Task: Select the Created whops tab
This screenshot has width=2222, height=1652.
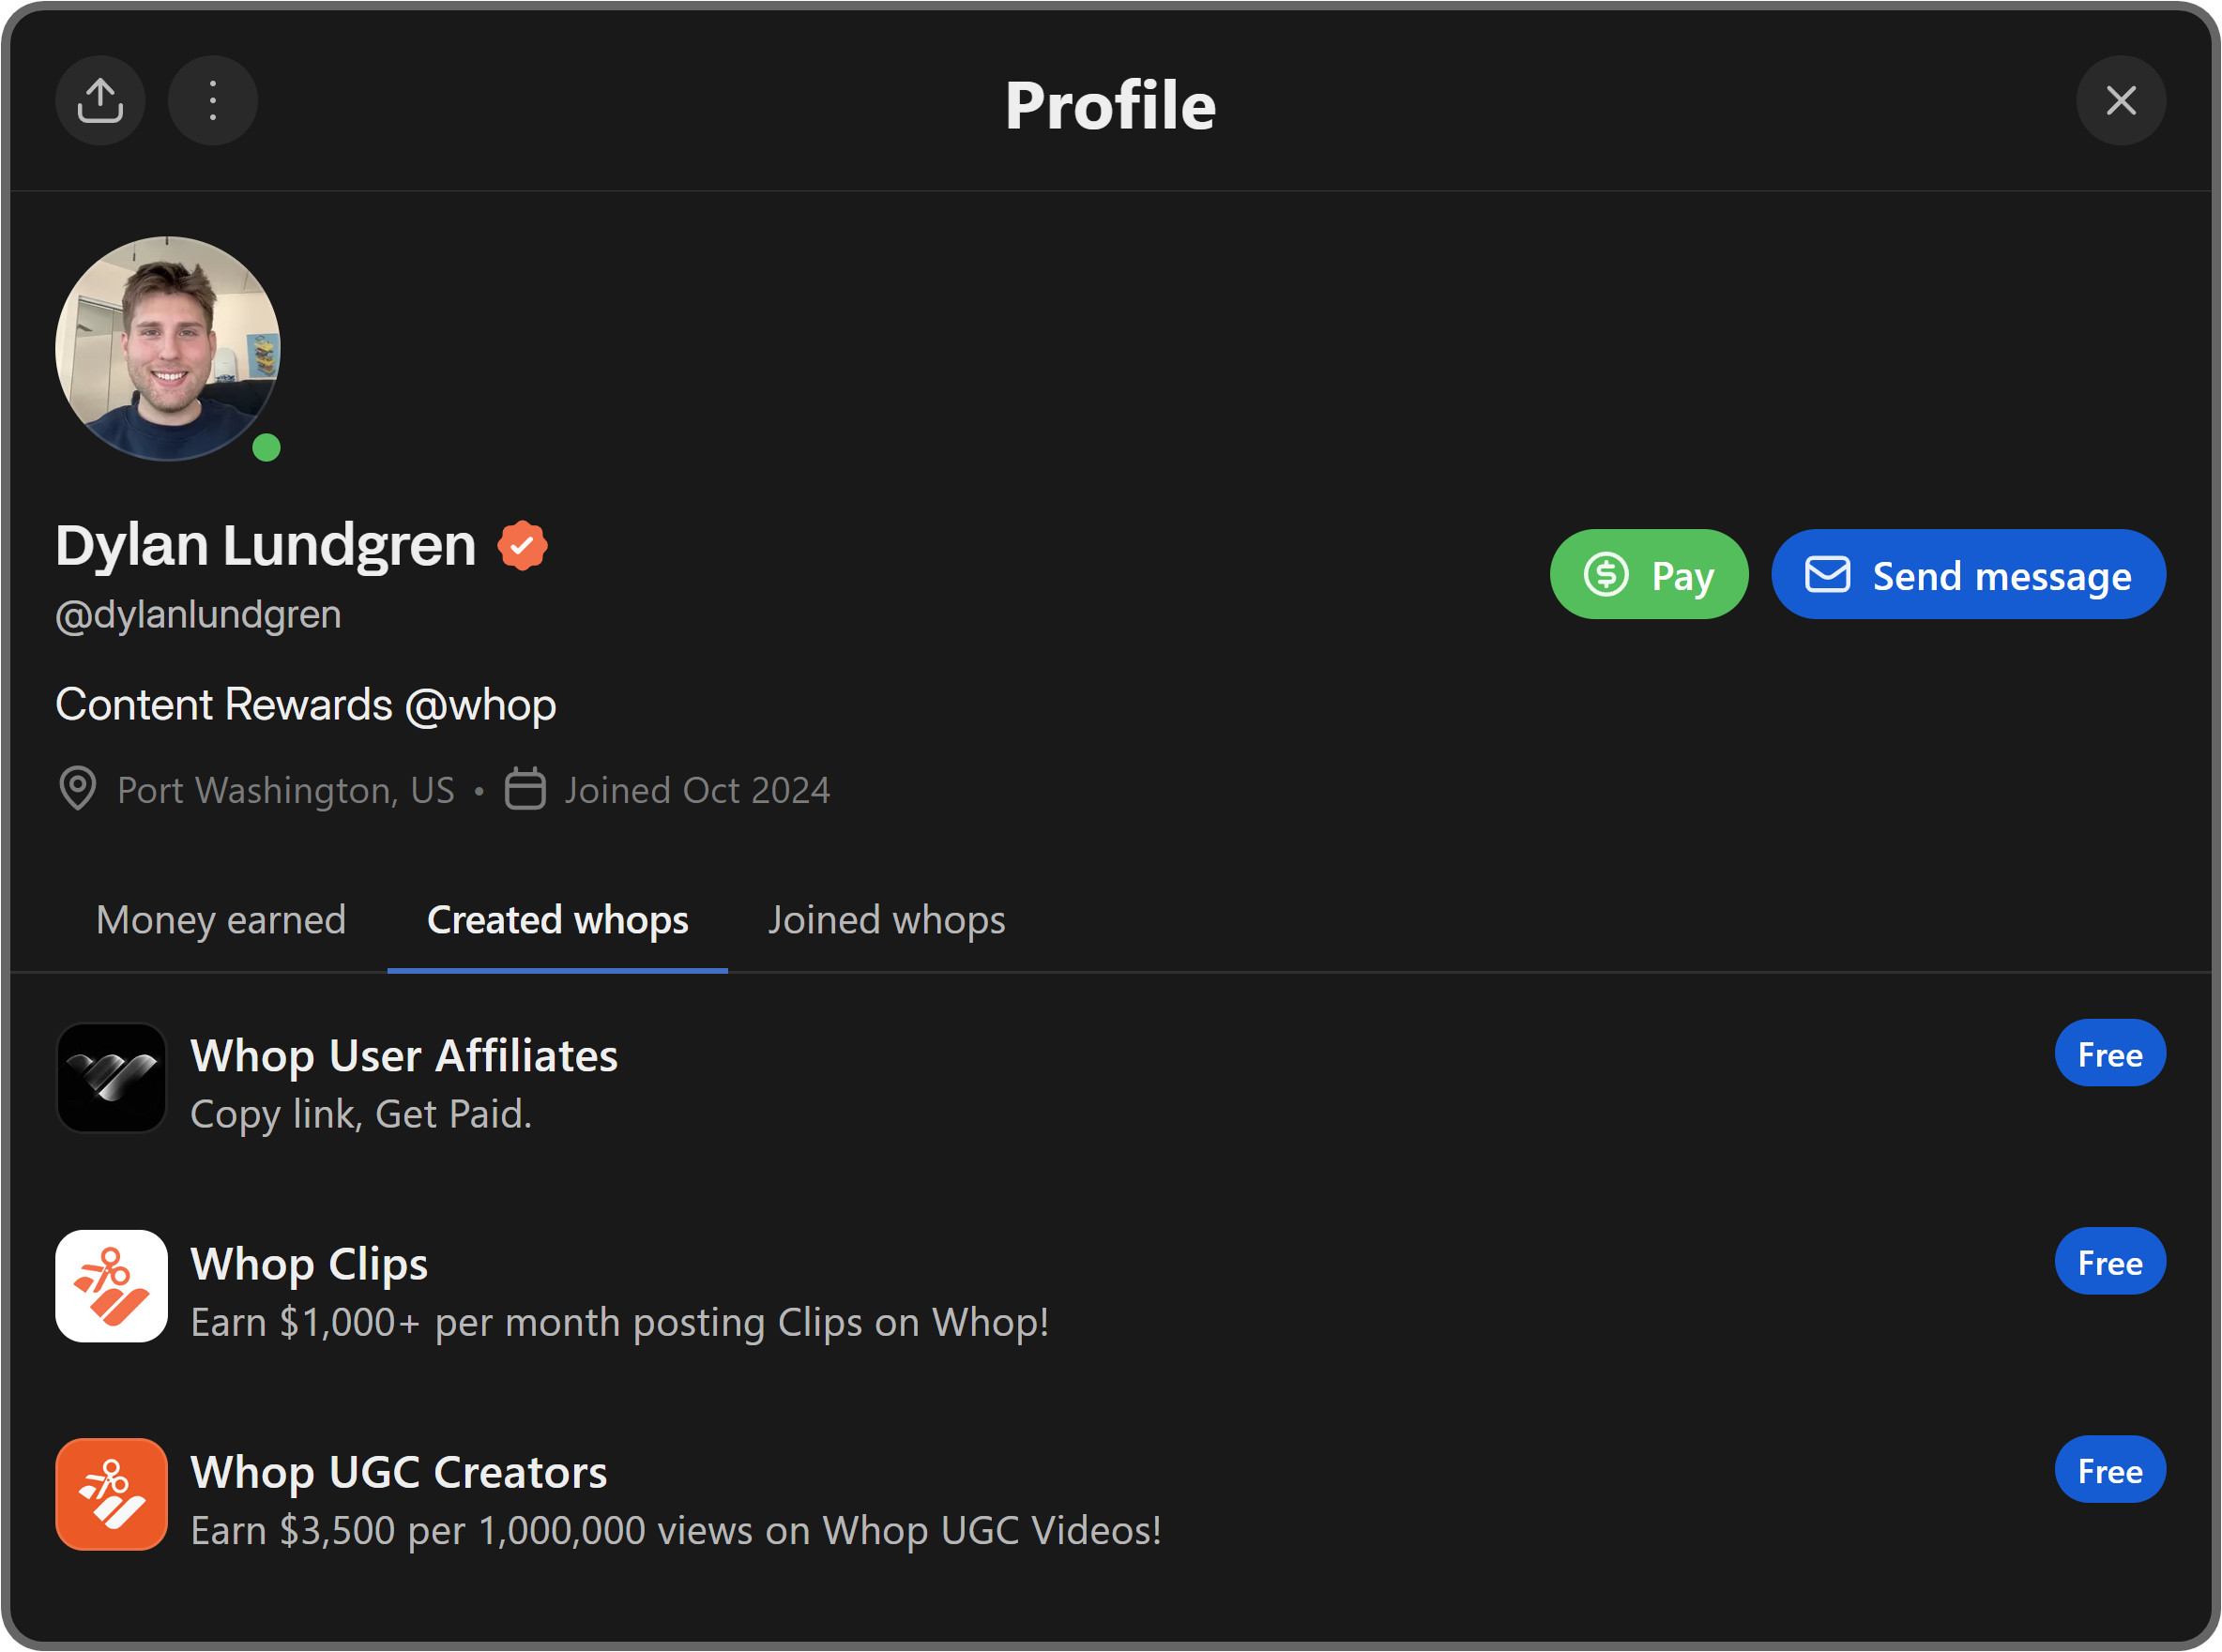Action: [557, 919]
